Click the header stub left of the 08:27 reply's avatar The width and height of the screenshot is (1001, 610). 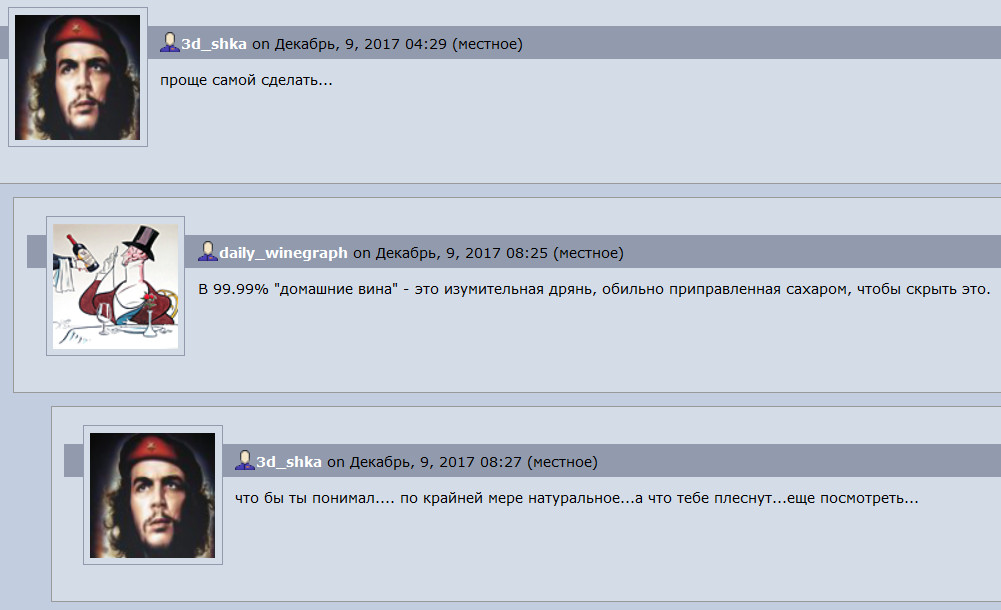pos(73,461)
